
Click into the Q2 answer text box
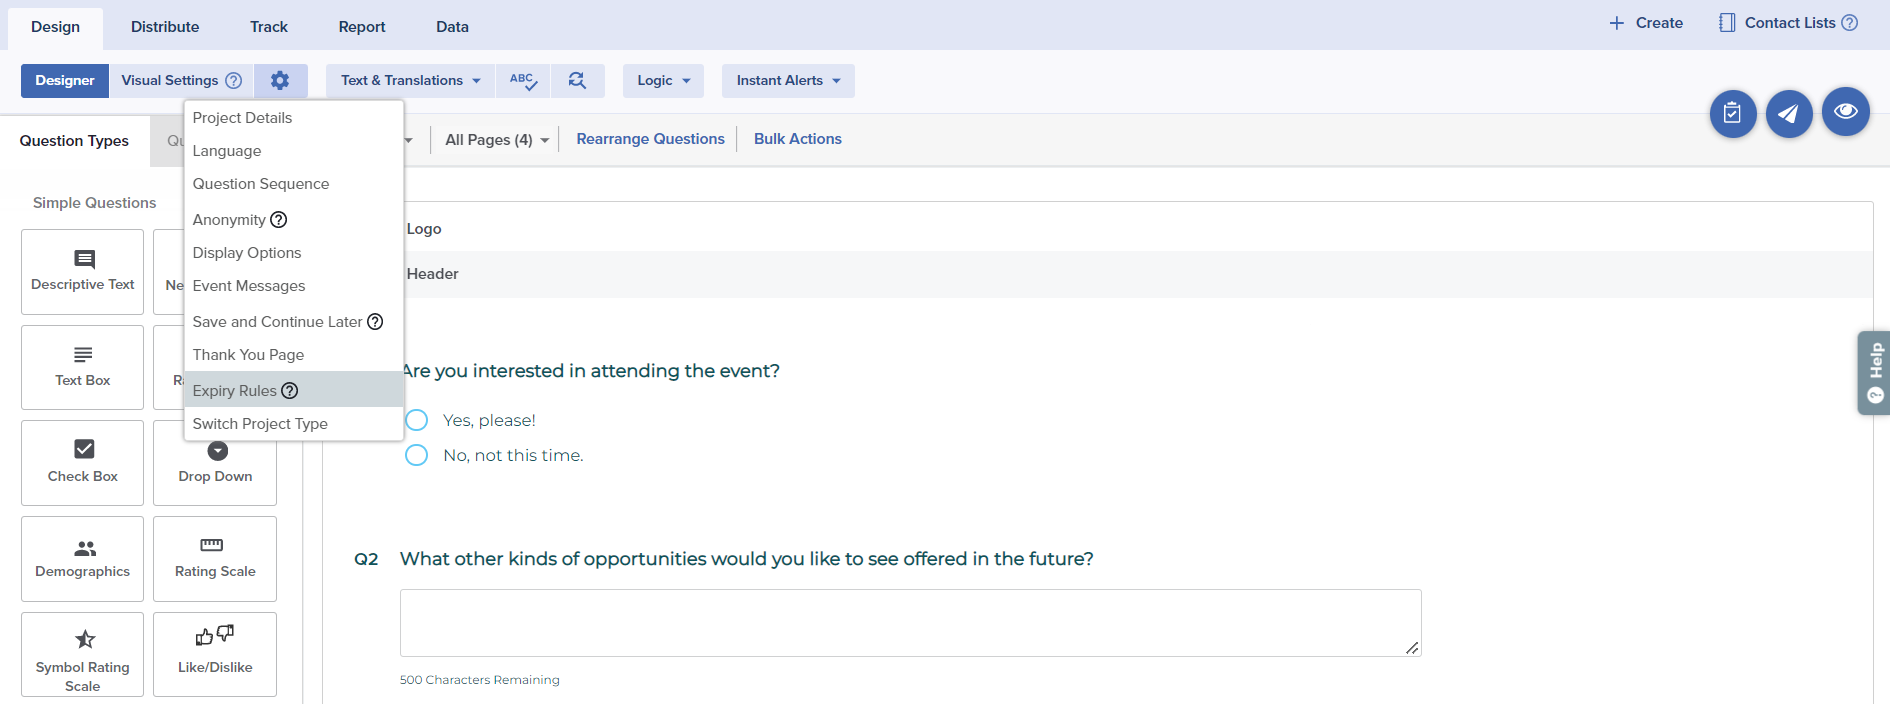[x=910, y=623]
